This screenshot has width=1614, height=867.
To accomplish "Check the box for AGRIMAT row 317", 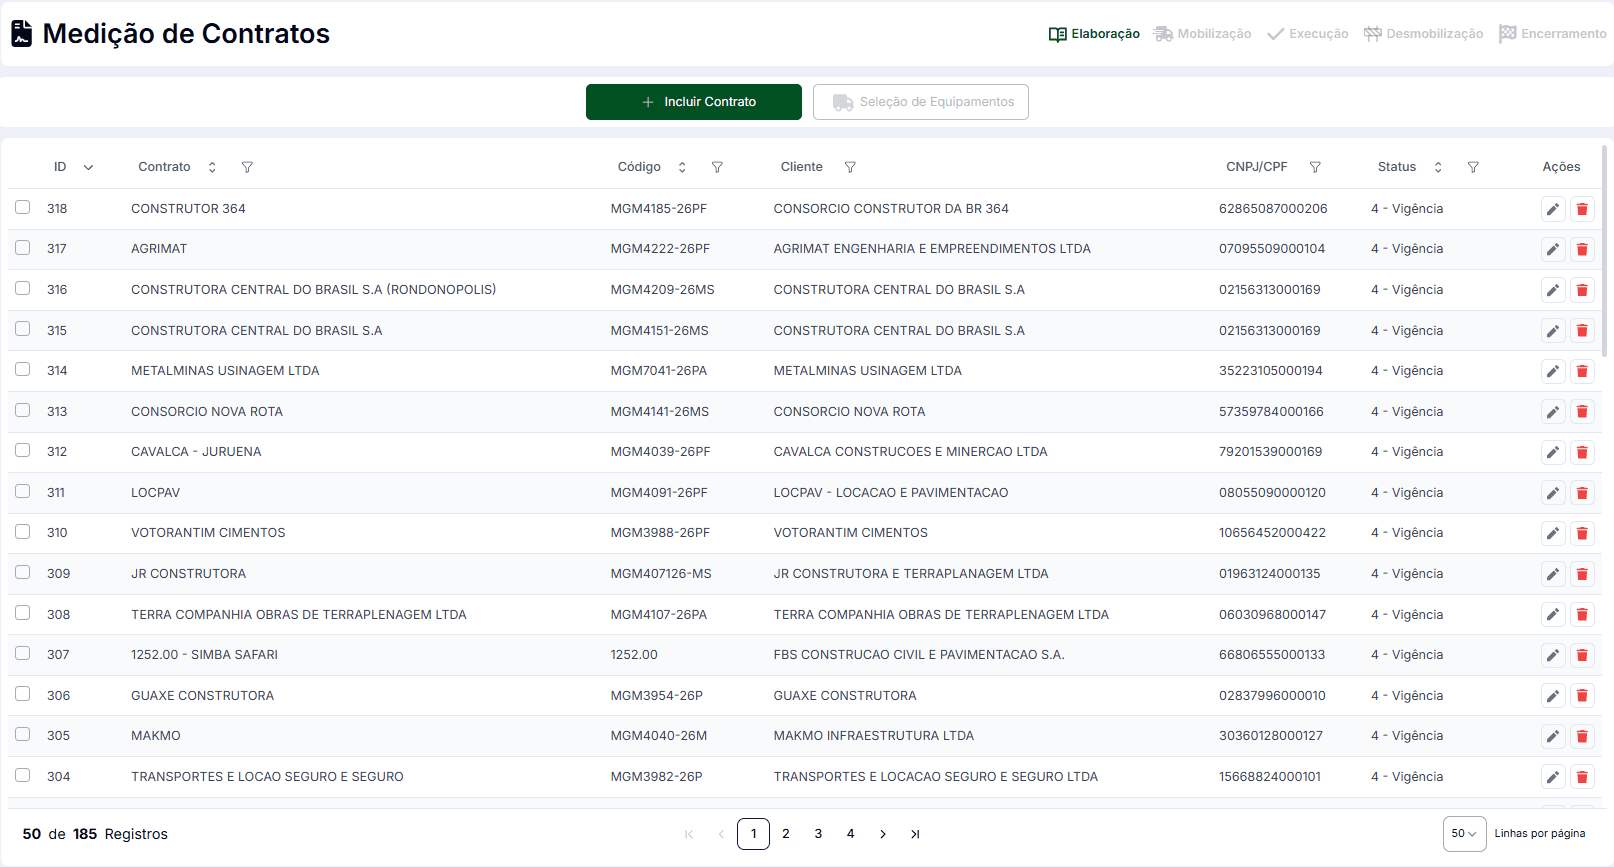I will point(22,247).
